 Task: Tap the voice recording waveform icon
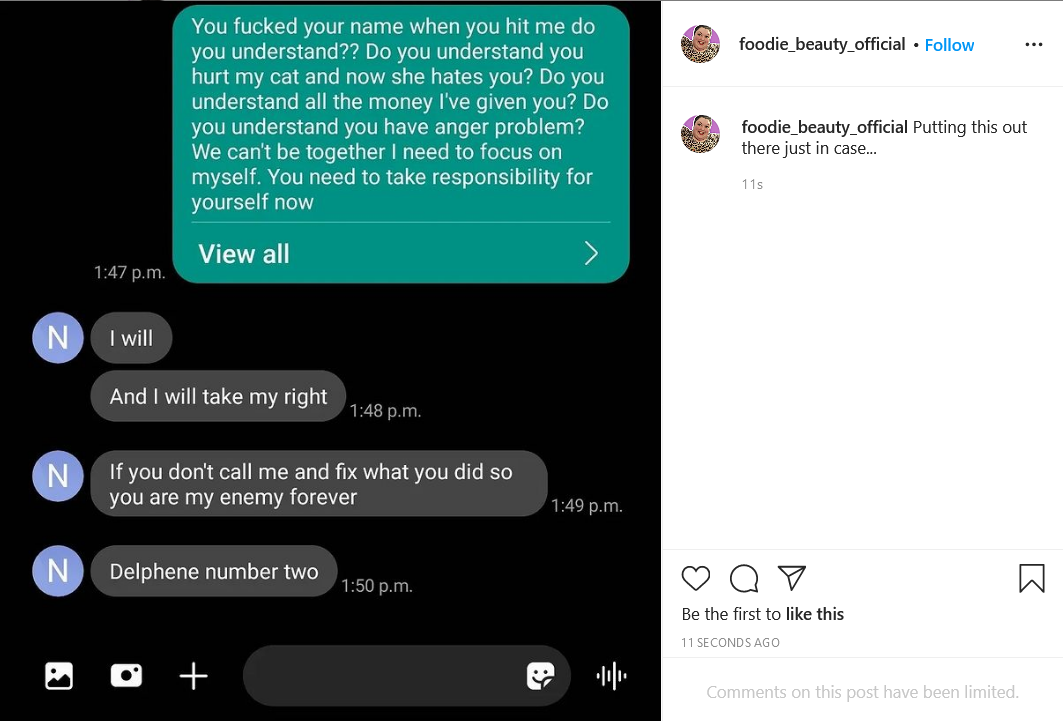[x=611, y=676]
